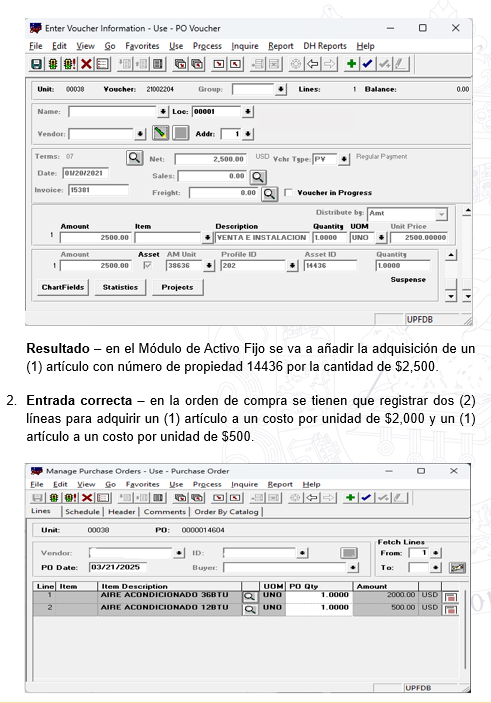Switch to the Comments tab
This screenshot has height=703, width=491.
click(165, 512)
